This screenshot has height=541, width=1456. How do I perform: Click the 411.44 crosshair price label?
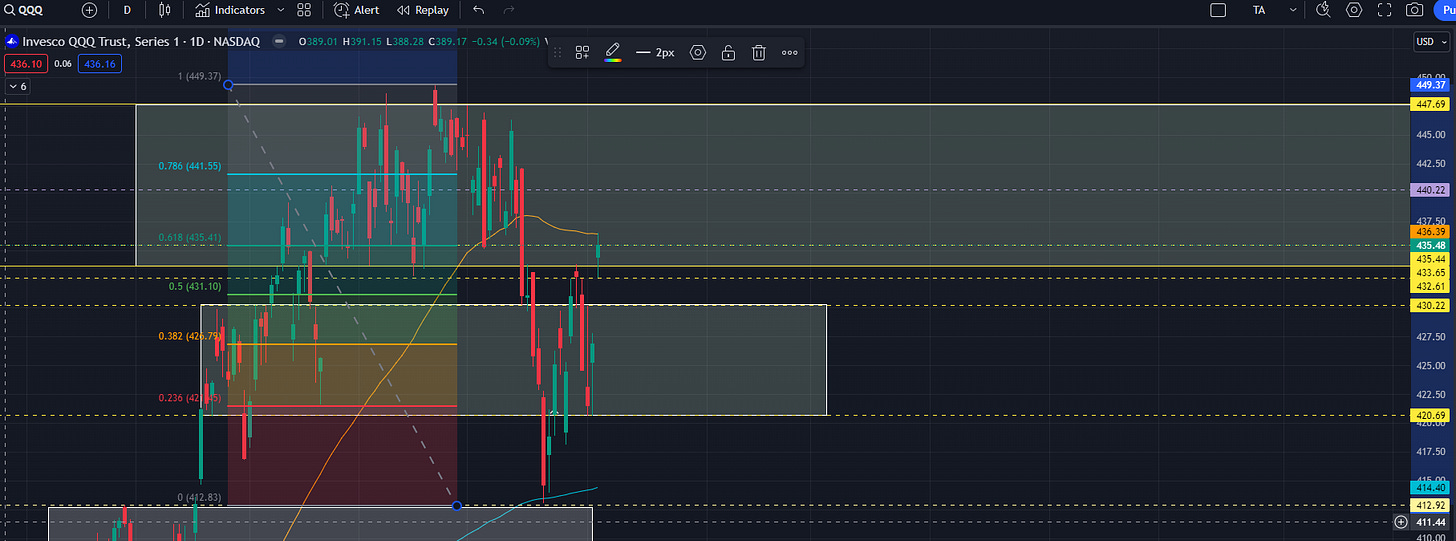click(x=1432, y=522)
